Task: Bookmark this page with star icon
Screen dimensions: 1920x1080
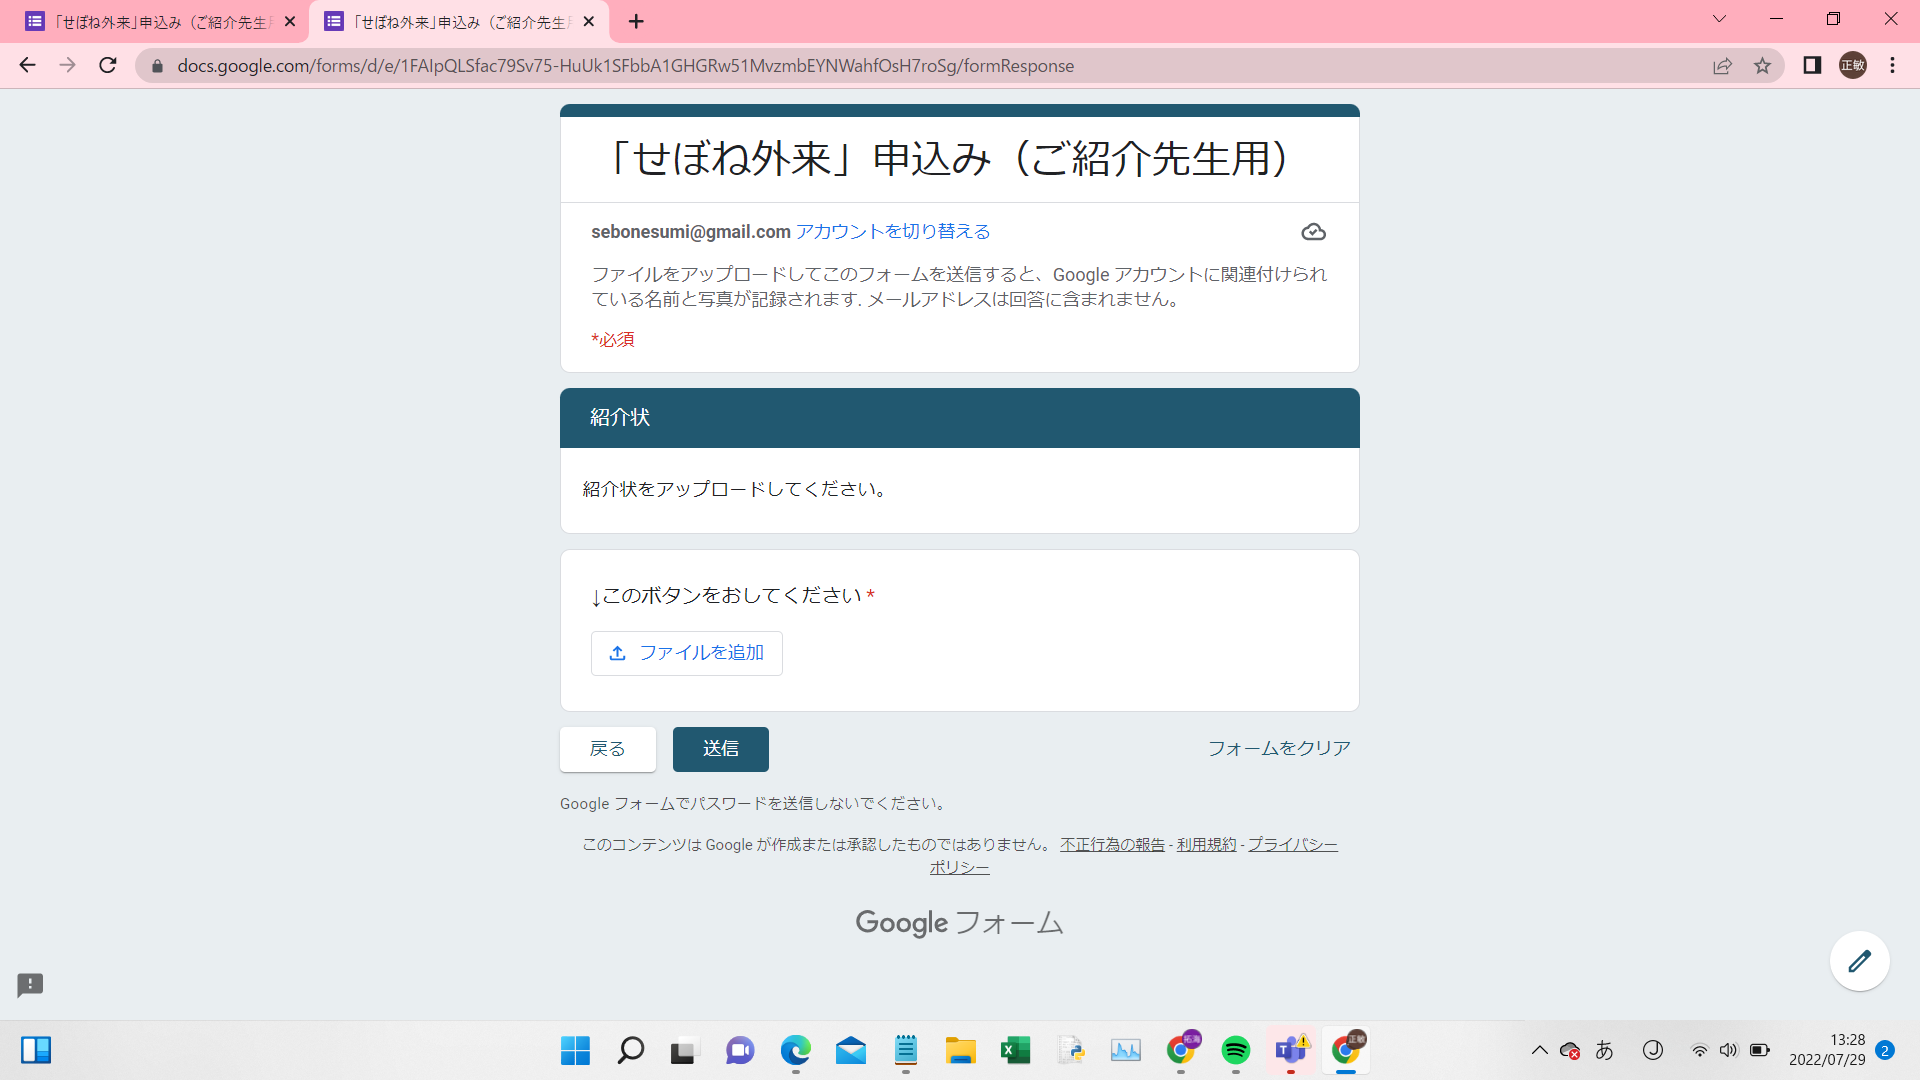Action: [x=1762, y=66]
